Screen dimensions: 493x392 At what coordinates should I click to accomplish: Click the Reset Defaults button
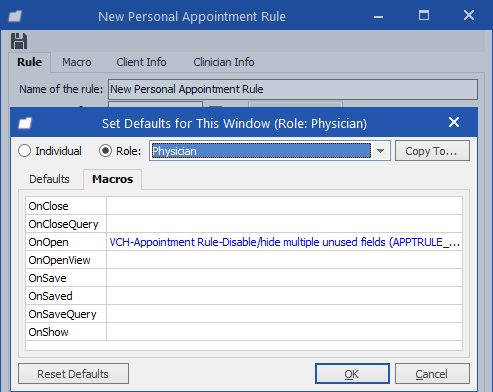(x=73, y=374)
